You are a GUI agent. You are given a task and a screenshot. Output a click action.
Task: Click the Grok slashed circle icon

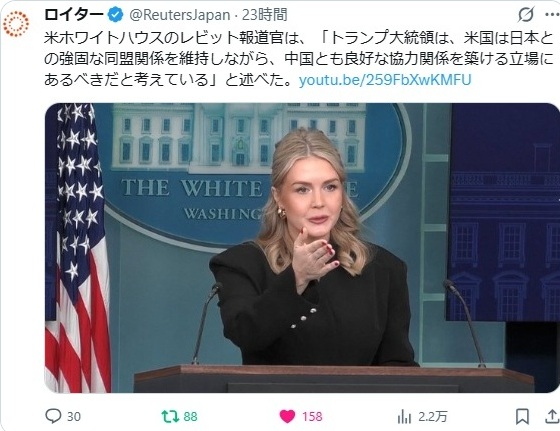coord(525,15)
